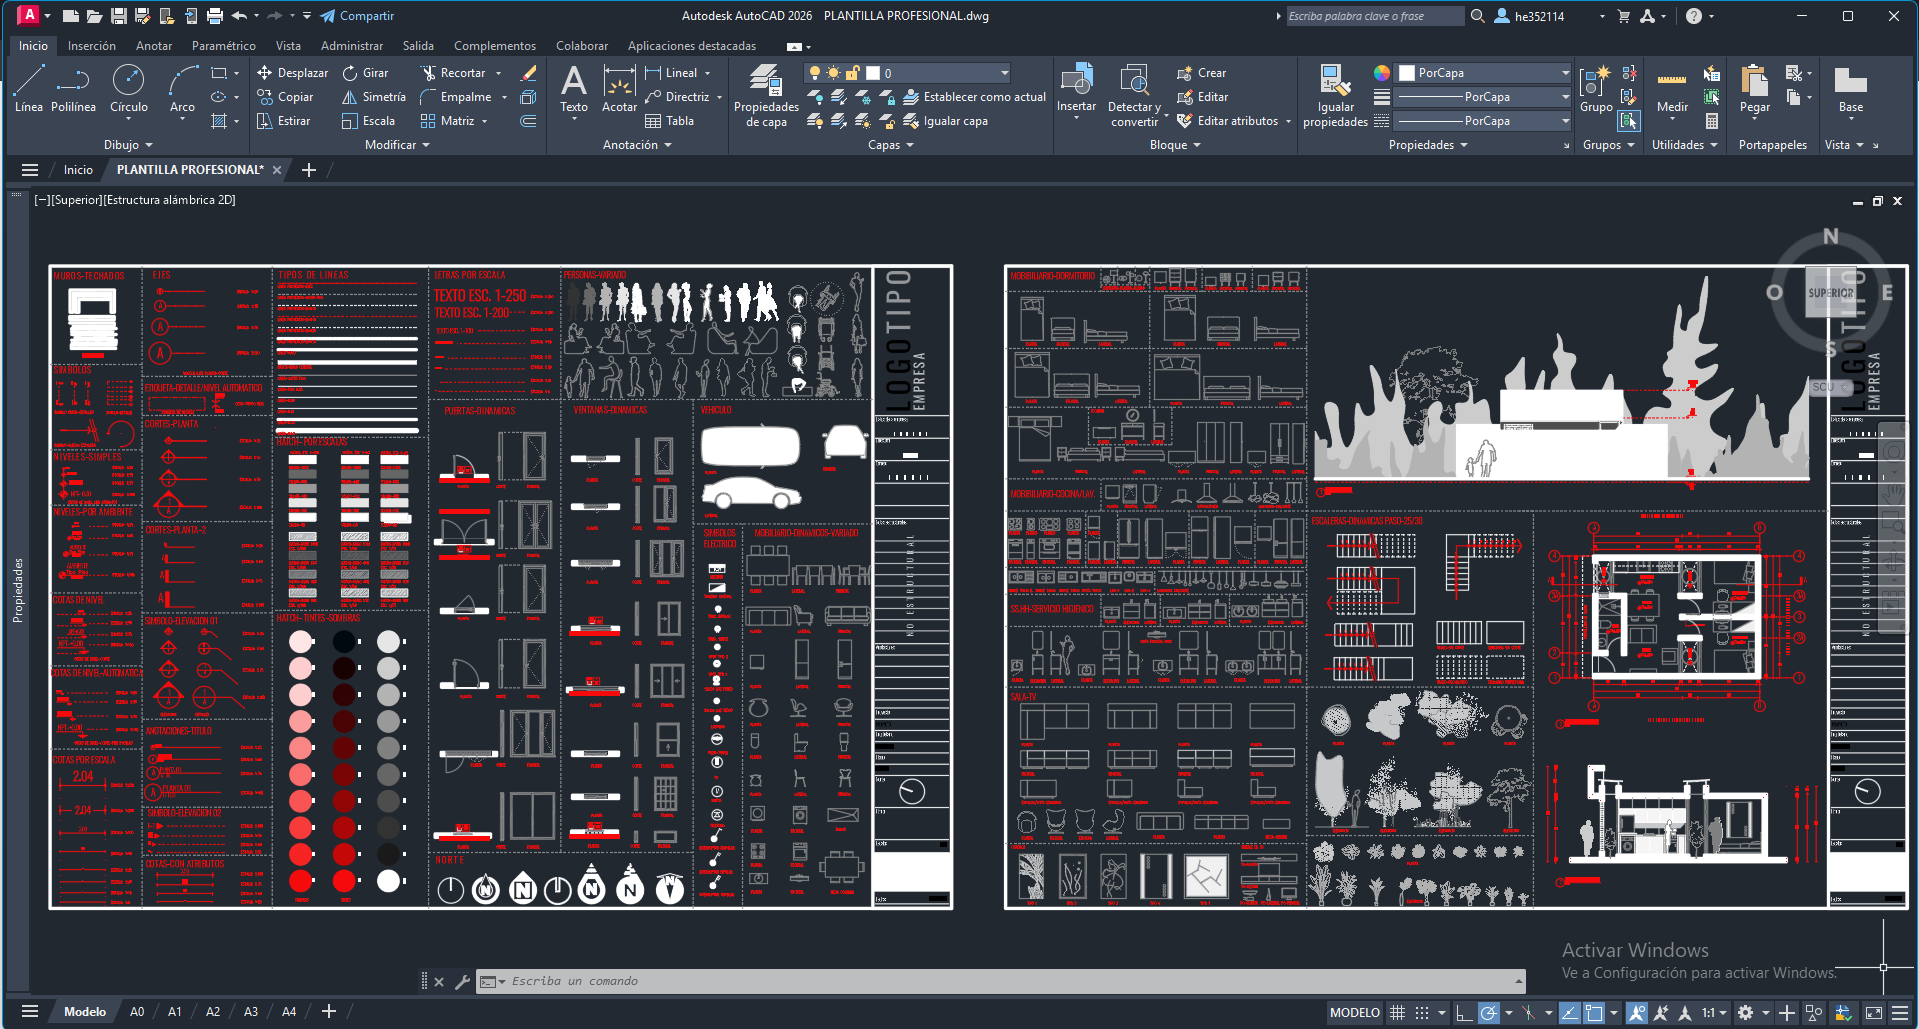
Task: Click the white layer color swatch
Action: coord(873,73)
